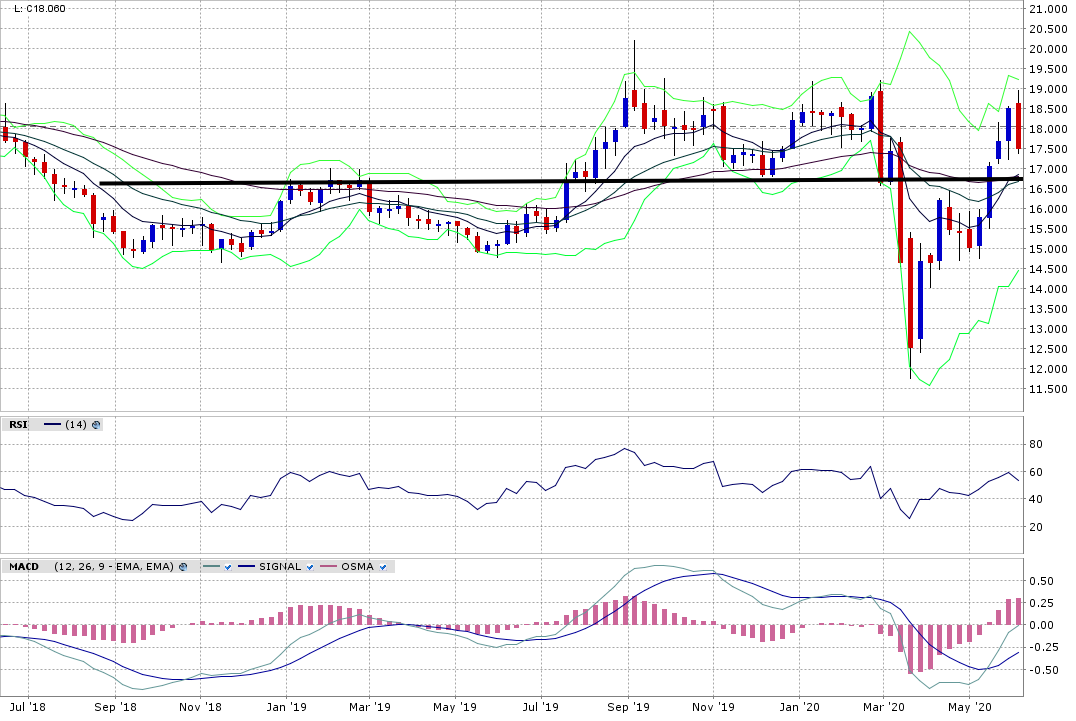Click the MACD indicator label

tap(23, 567)
